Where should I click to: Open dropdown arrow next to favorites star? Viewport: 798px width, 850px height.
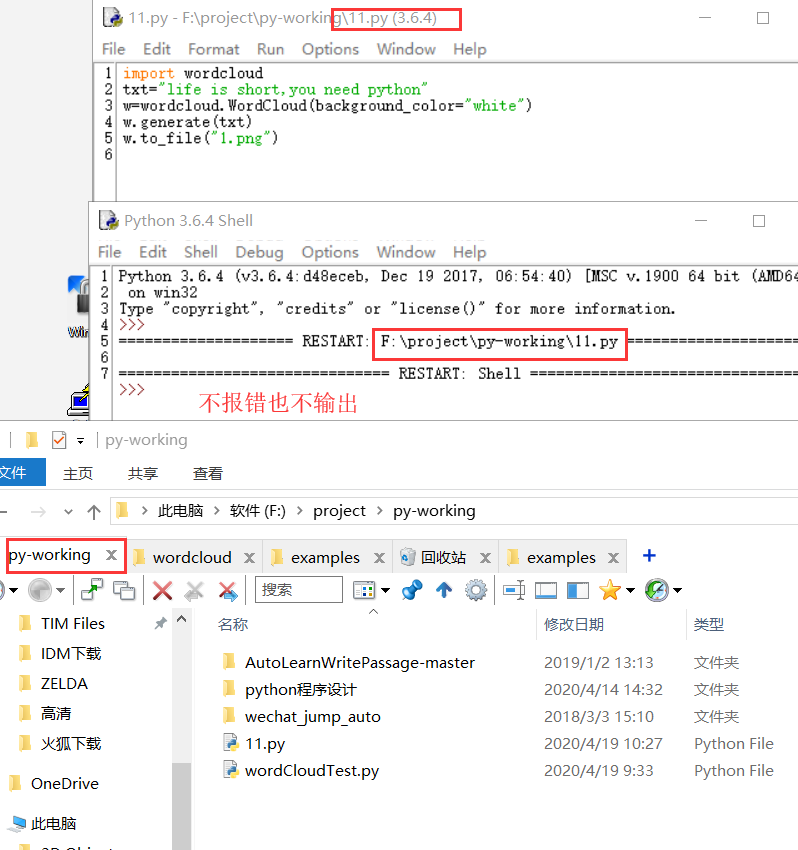pyautogui.click(x=630, y=591)
